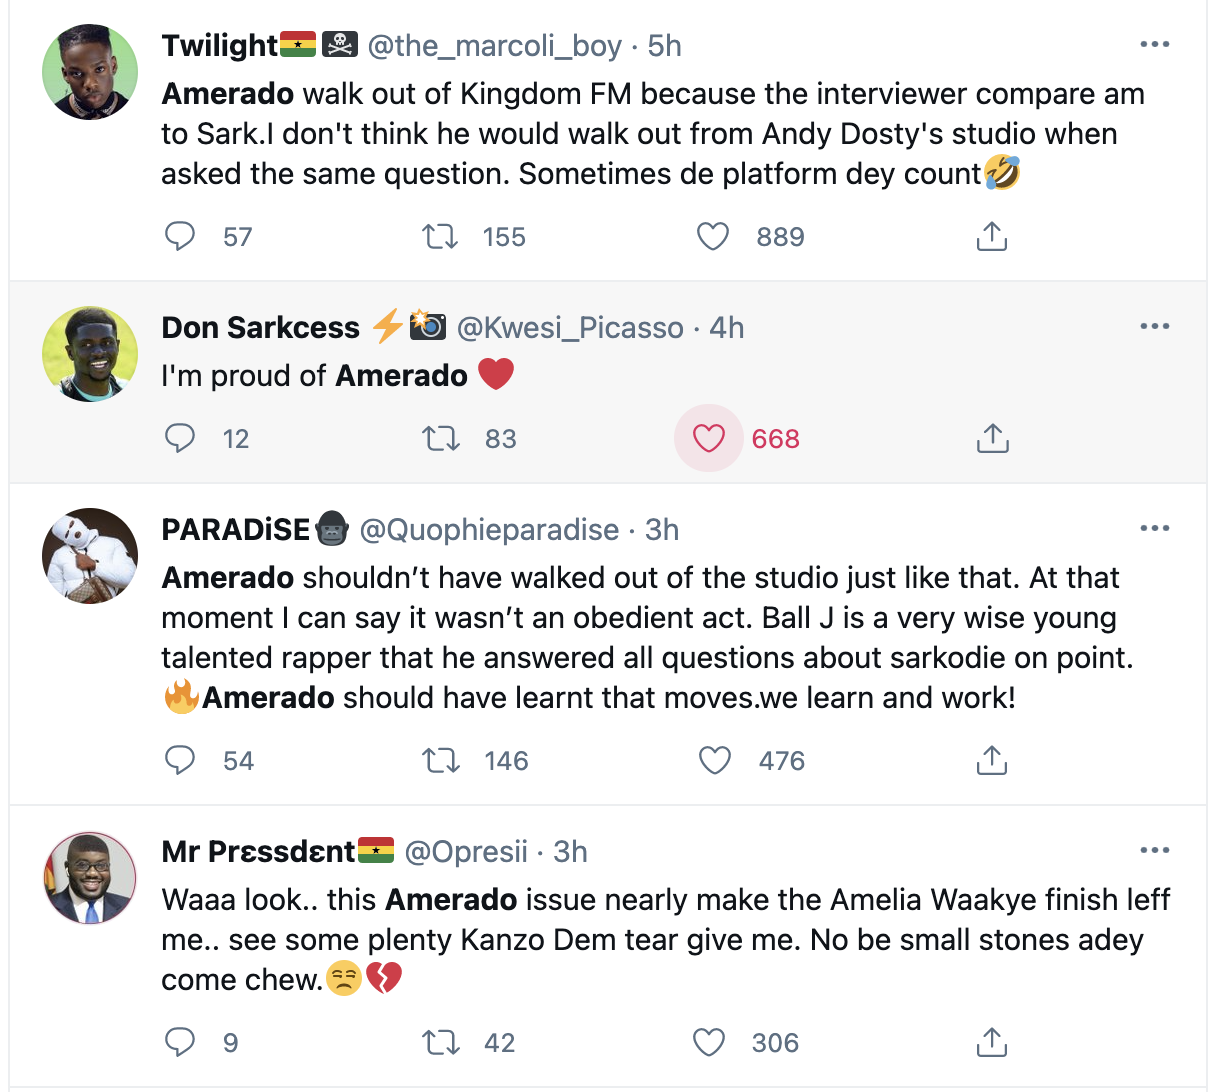The image size is (1208, 1092).
Task: Open more options on Don Sarkcess's tweet
Action: 1154,327
